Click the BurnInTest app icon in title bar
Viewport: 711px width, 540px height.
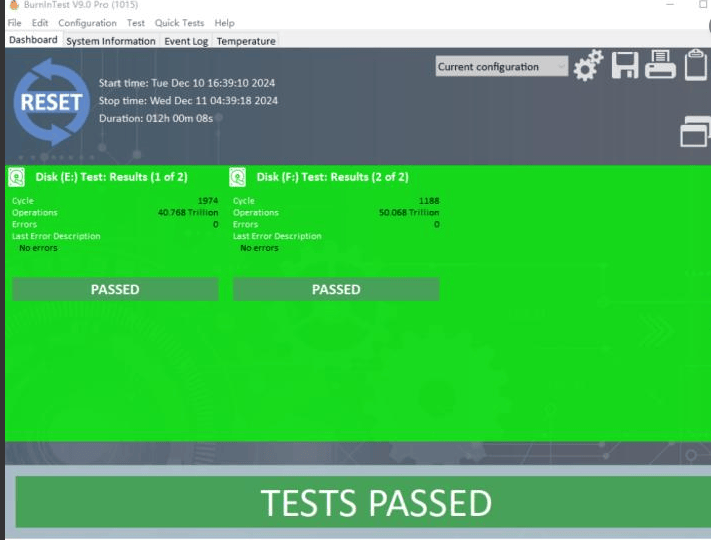13,6
